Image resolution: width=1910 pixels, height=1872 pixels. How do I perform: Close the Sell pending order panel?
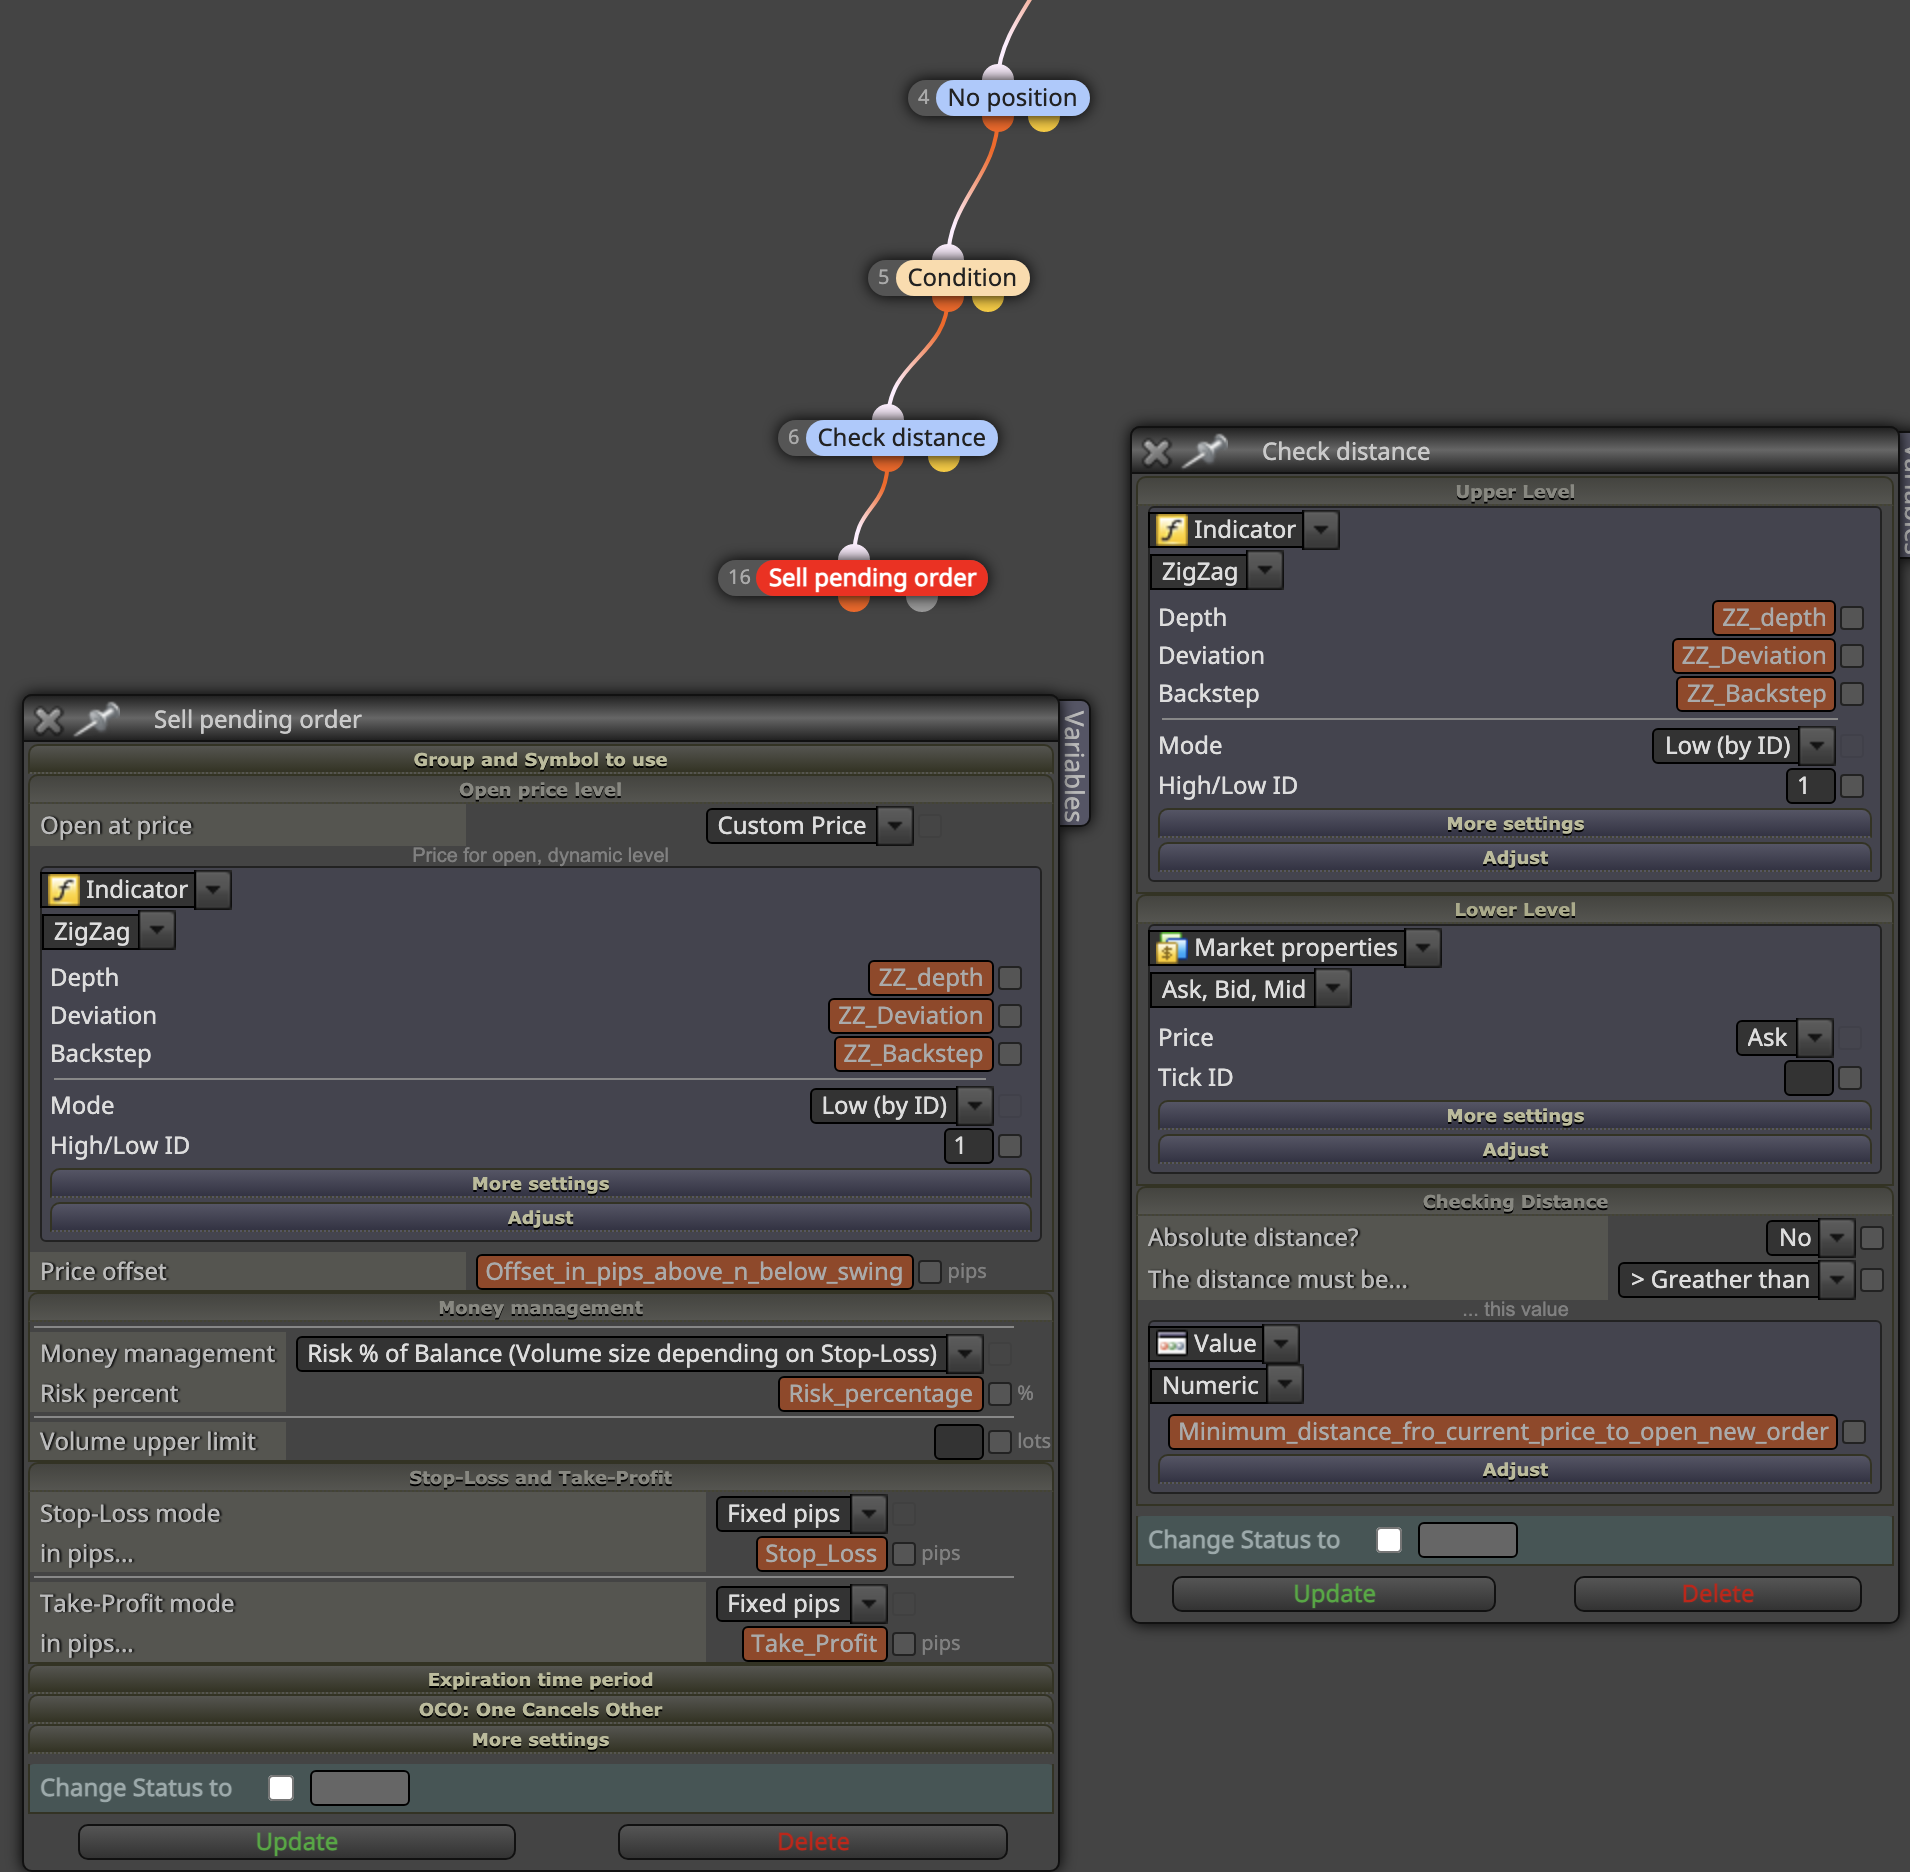click(x=48, y=720)
